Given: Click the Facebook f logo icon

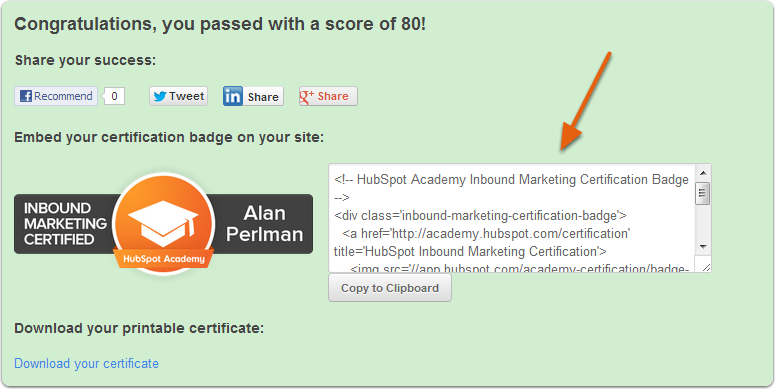Looking at the screenshot, I should click(x=26, y=96).
